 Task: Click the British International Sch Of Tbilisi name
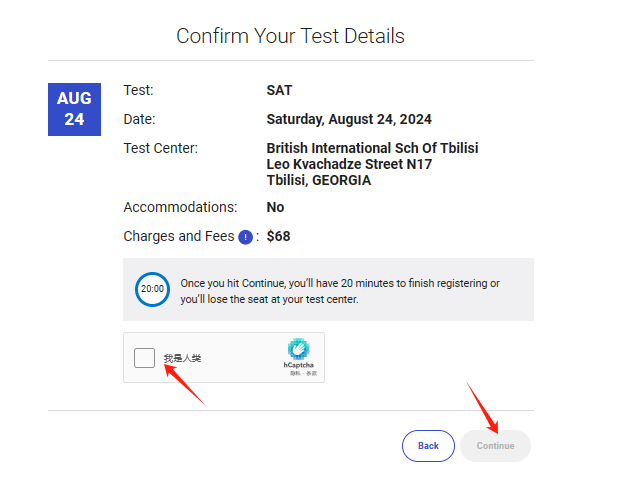tap(372, 148)
